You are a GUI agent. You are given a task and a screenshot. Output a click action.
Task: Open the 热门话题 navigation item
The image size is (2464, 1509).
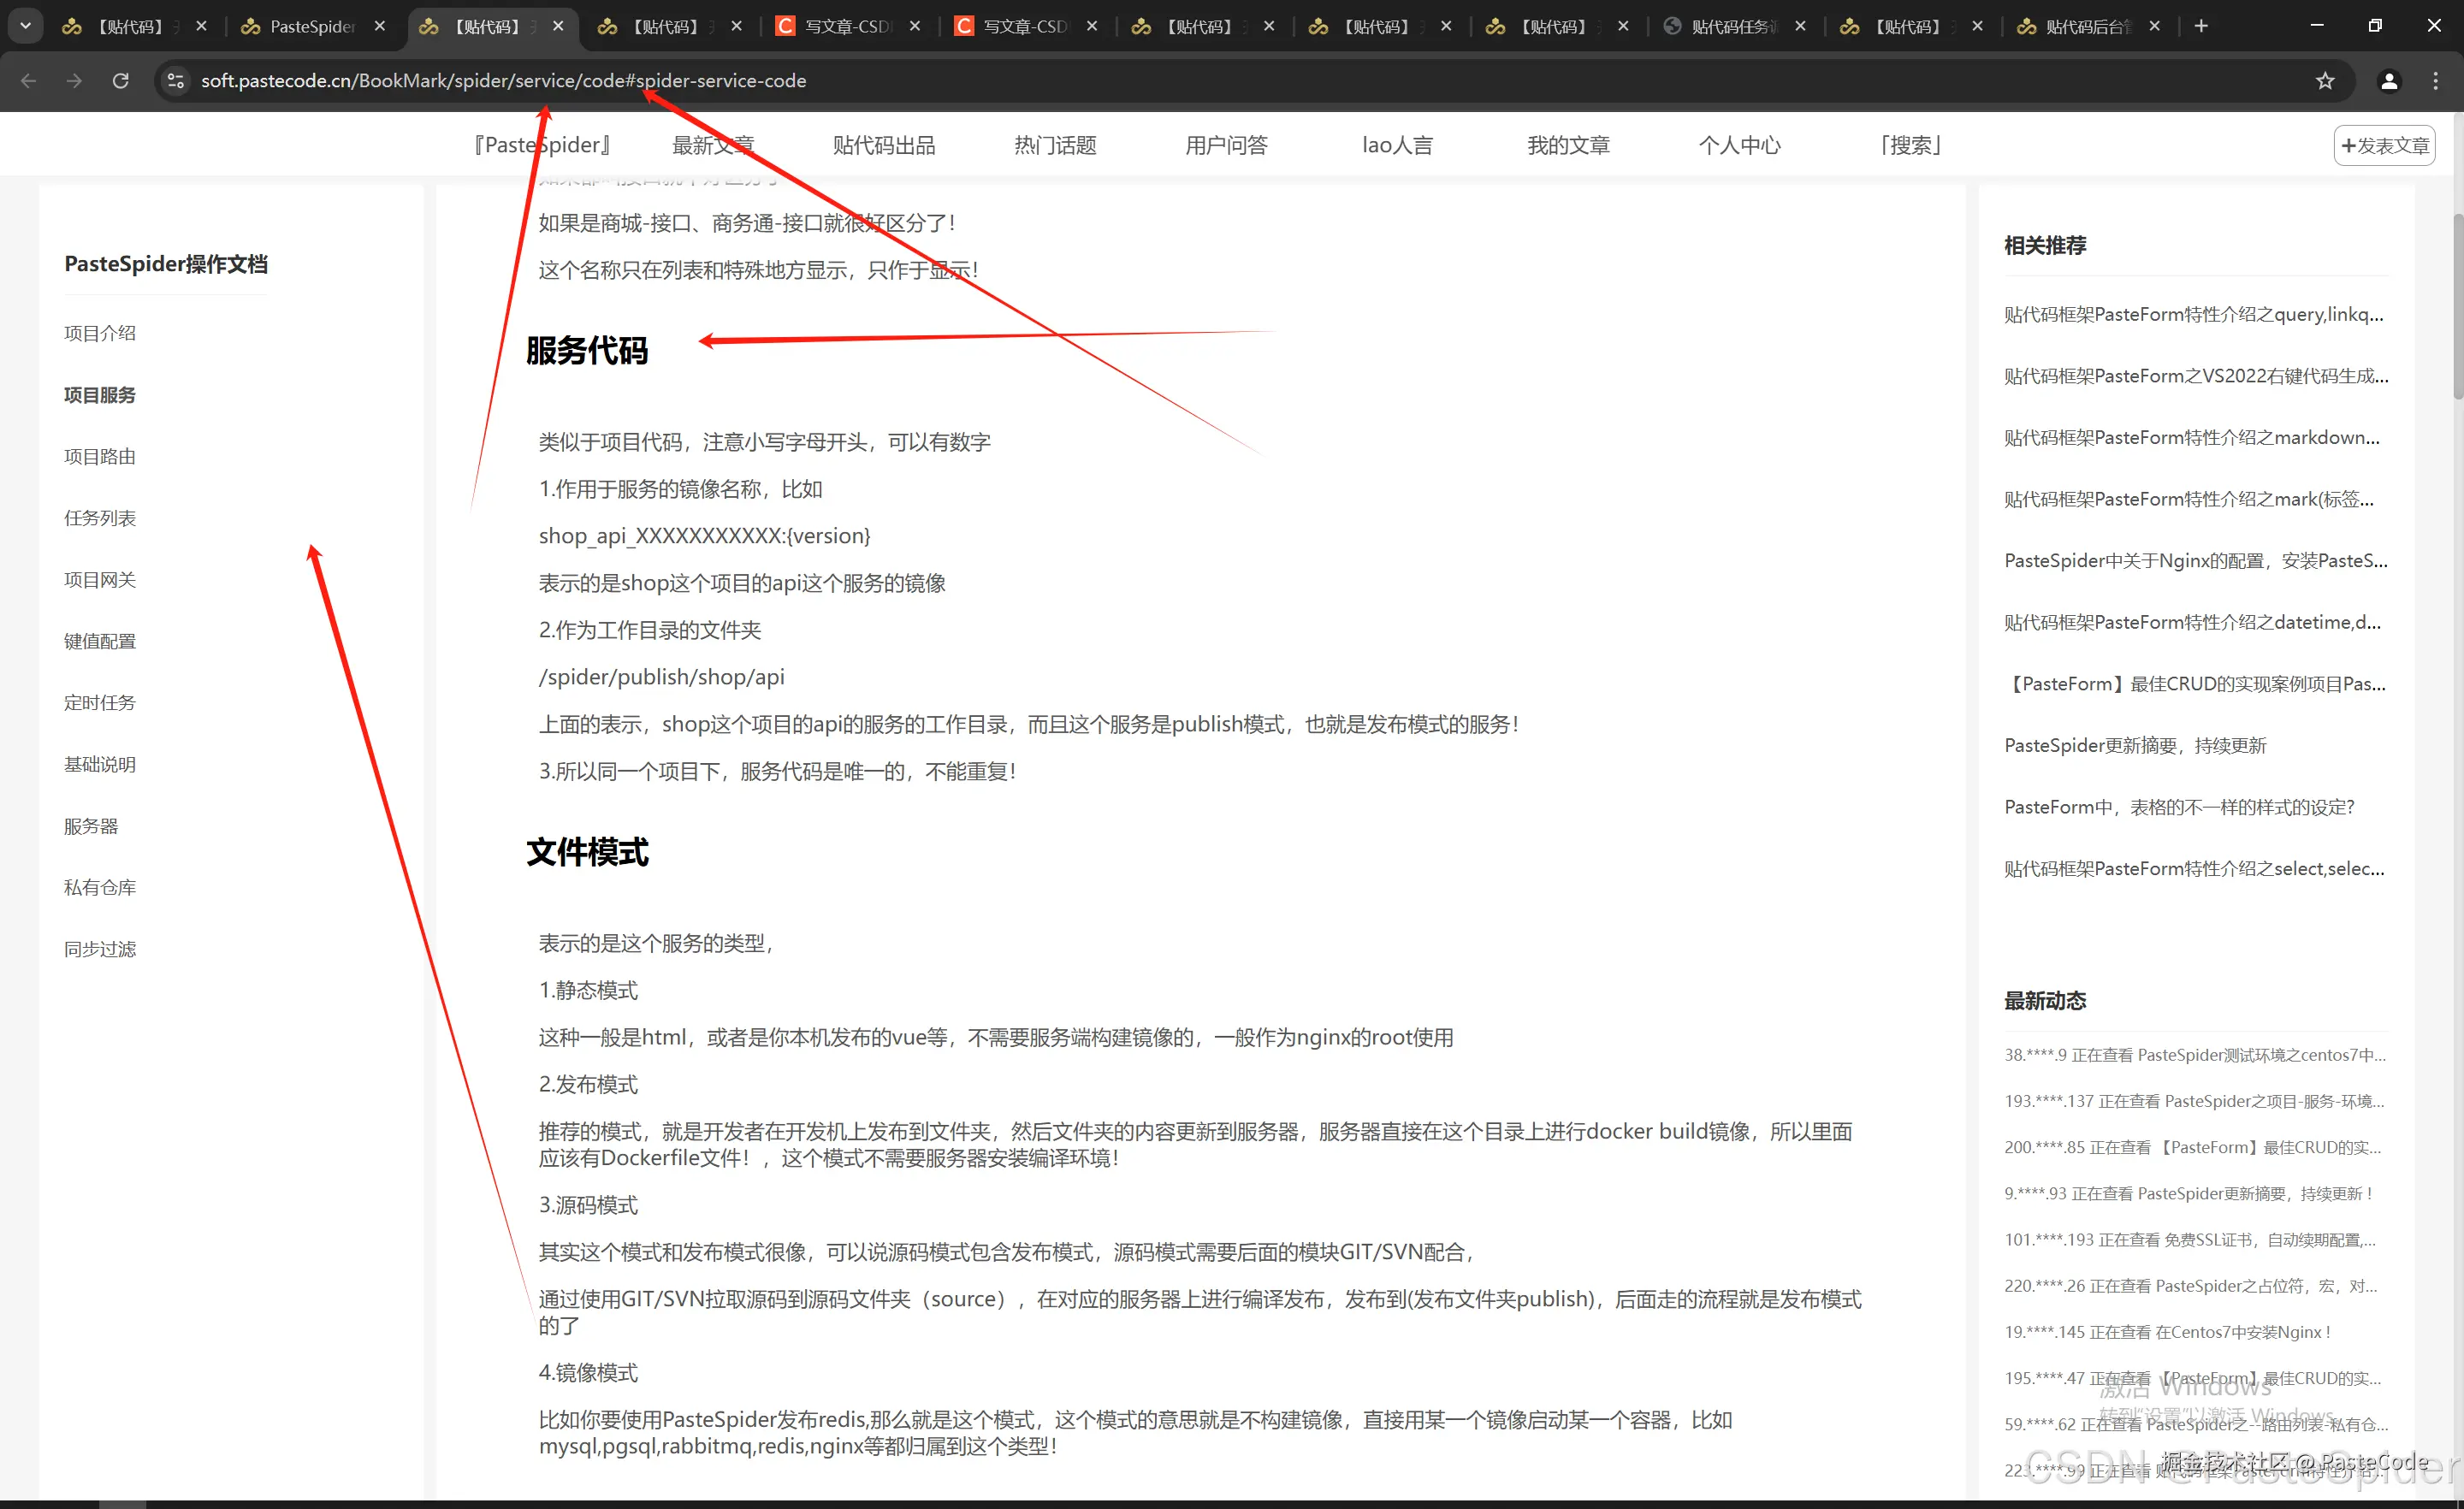tap(1054, 145)
